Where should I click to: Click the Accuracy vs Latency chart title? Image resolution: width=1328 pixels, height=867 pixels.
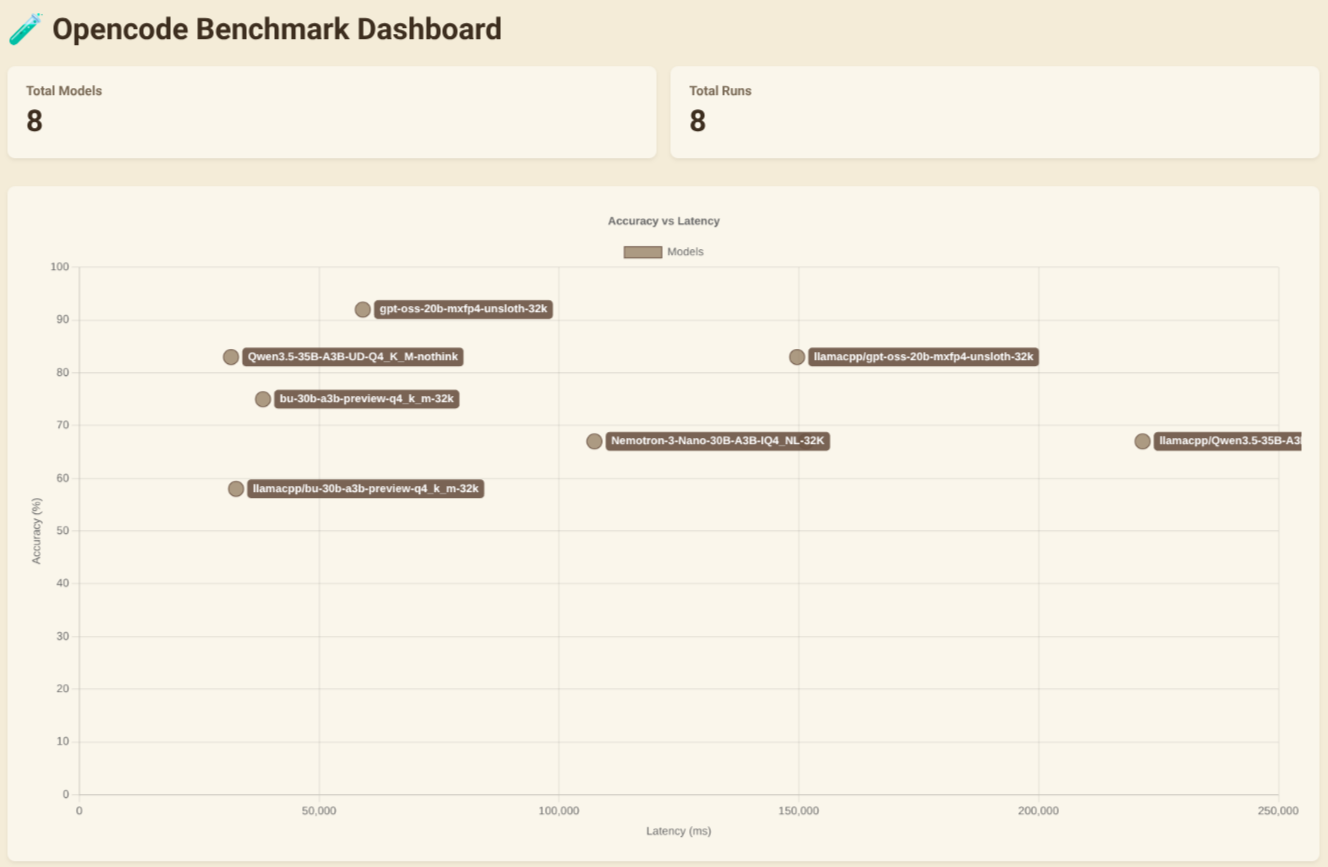pyautogui.click(x=663, y=221)
